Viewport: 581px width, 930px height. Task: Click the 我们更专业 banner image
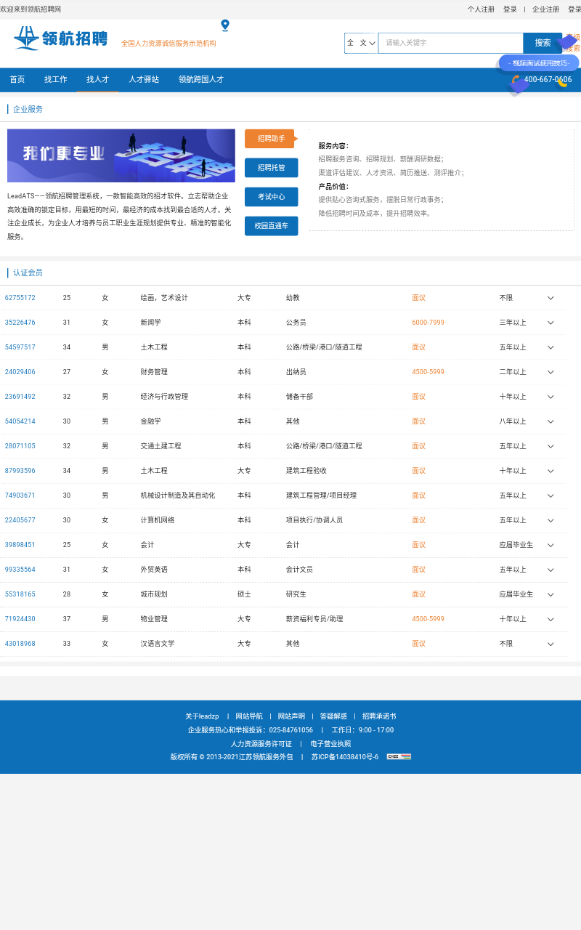pos(121,155)
